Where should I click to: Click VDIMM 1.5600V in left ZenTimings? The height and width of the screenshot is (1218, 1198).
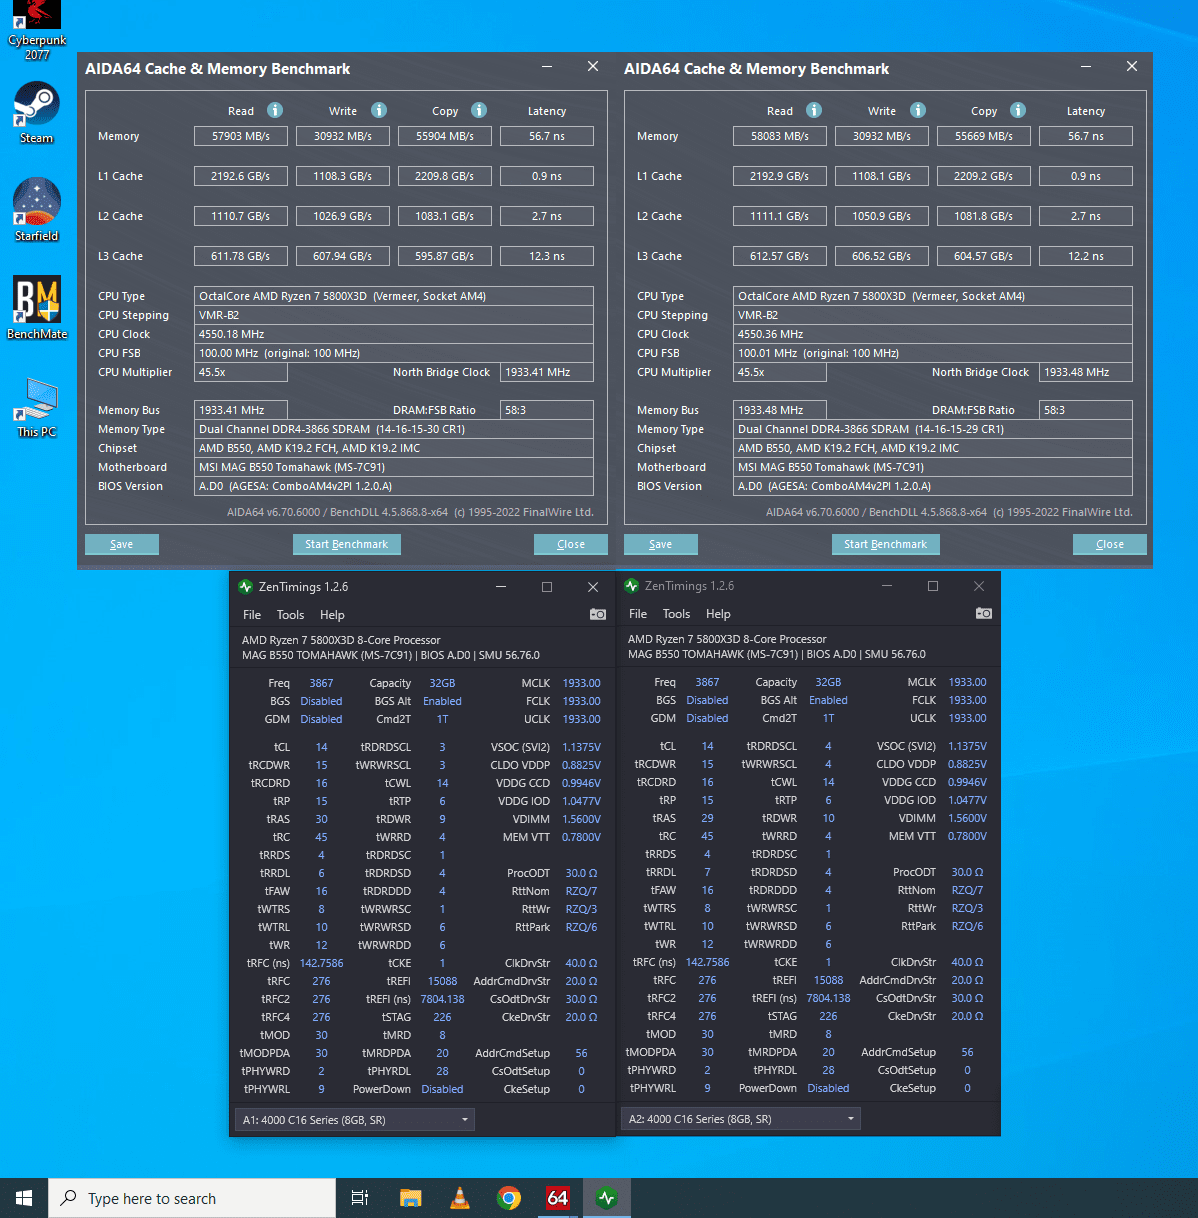(x=581, y=819)
